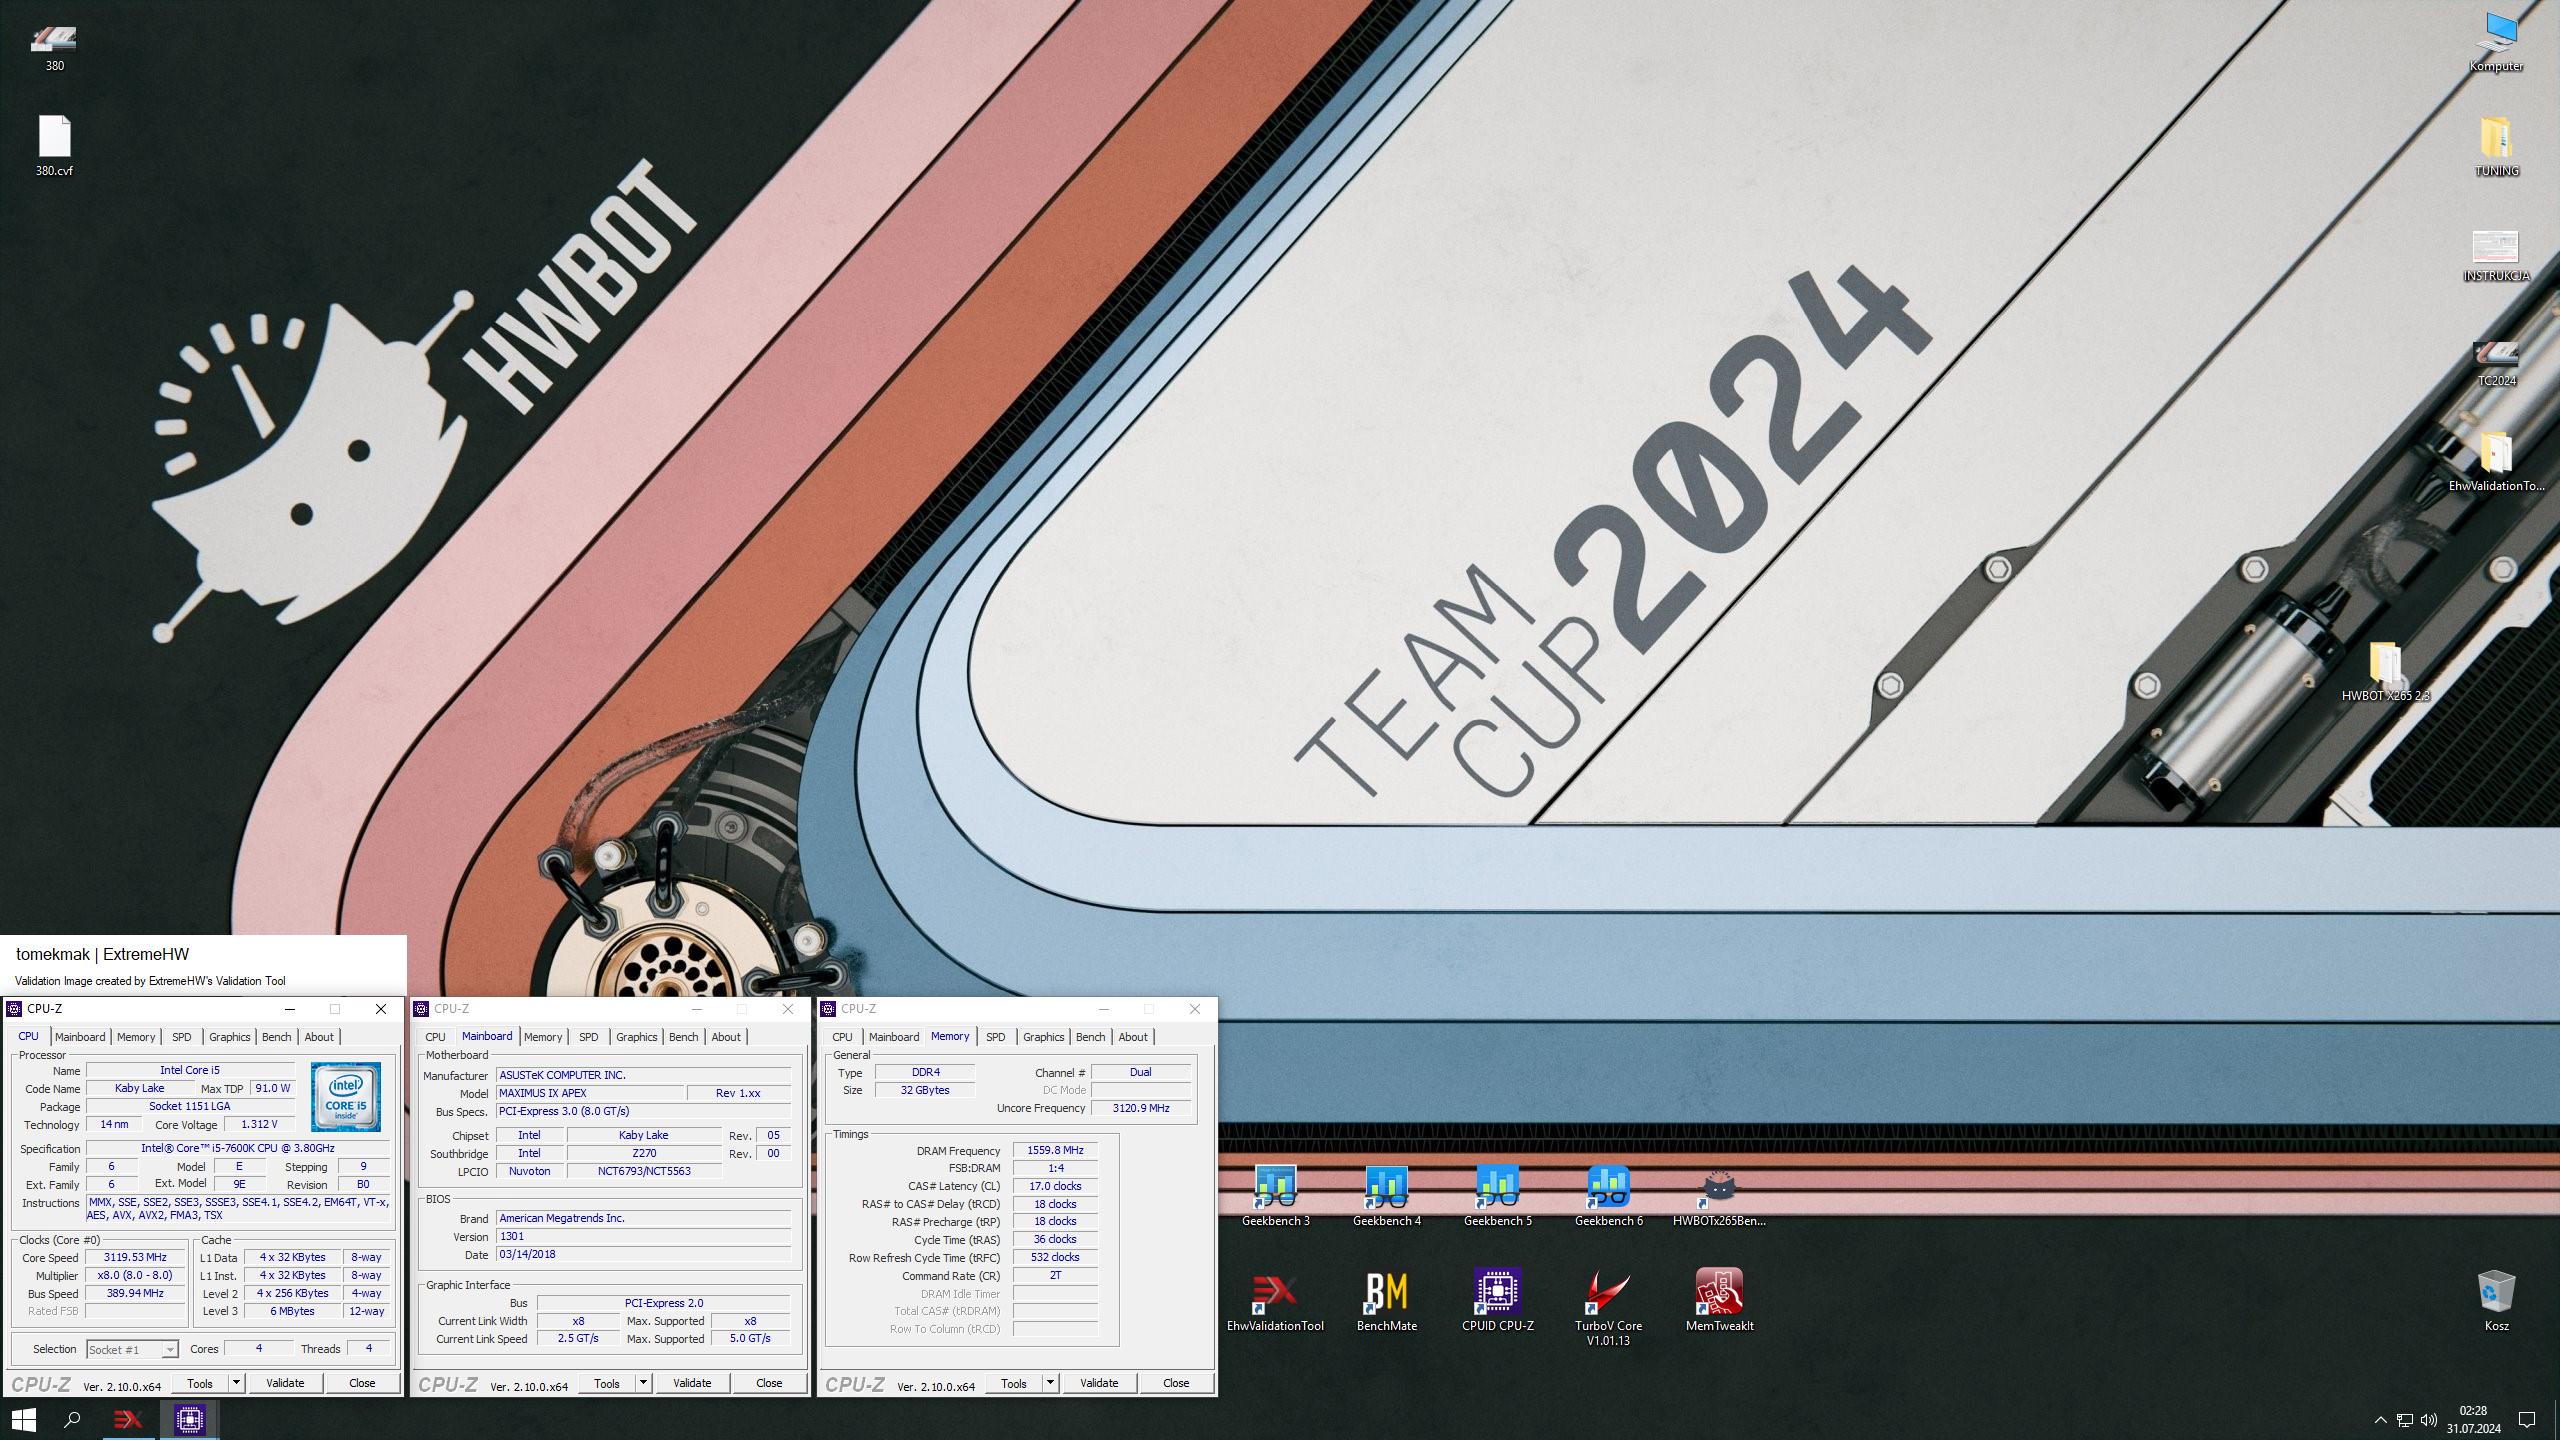Open SPD tab in Mainboard CPU-Z window
This screenshot has width=2560, height=1440.
click(x=589, y=1037)
